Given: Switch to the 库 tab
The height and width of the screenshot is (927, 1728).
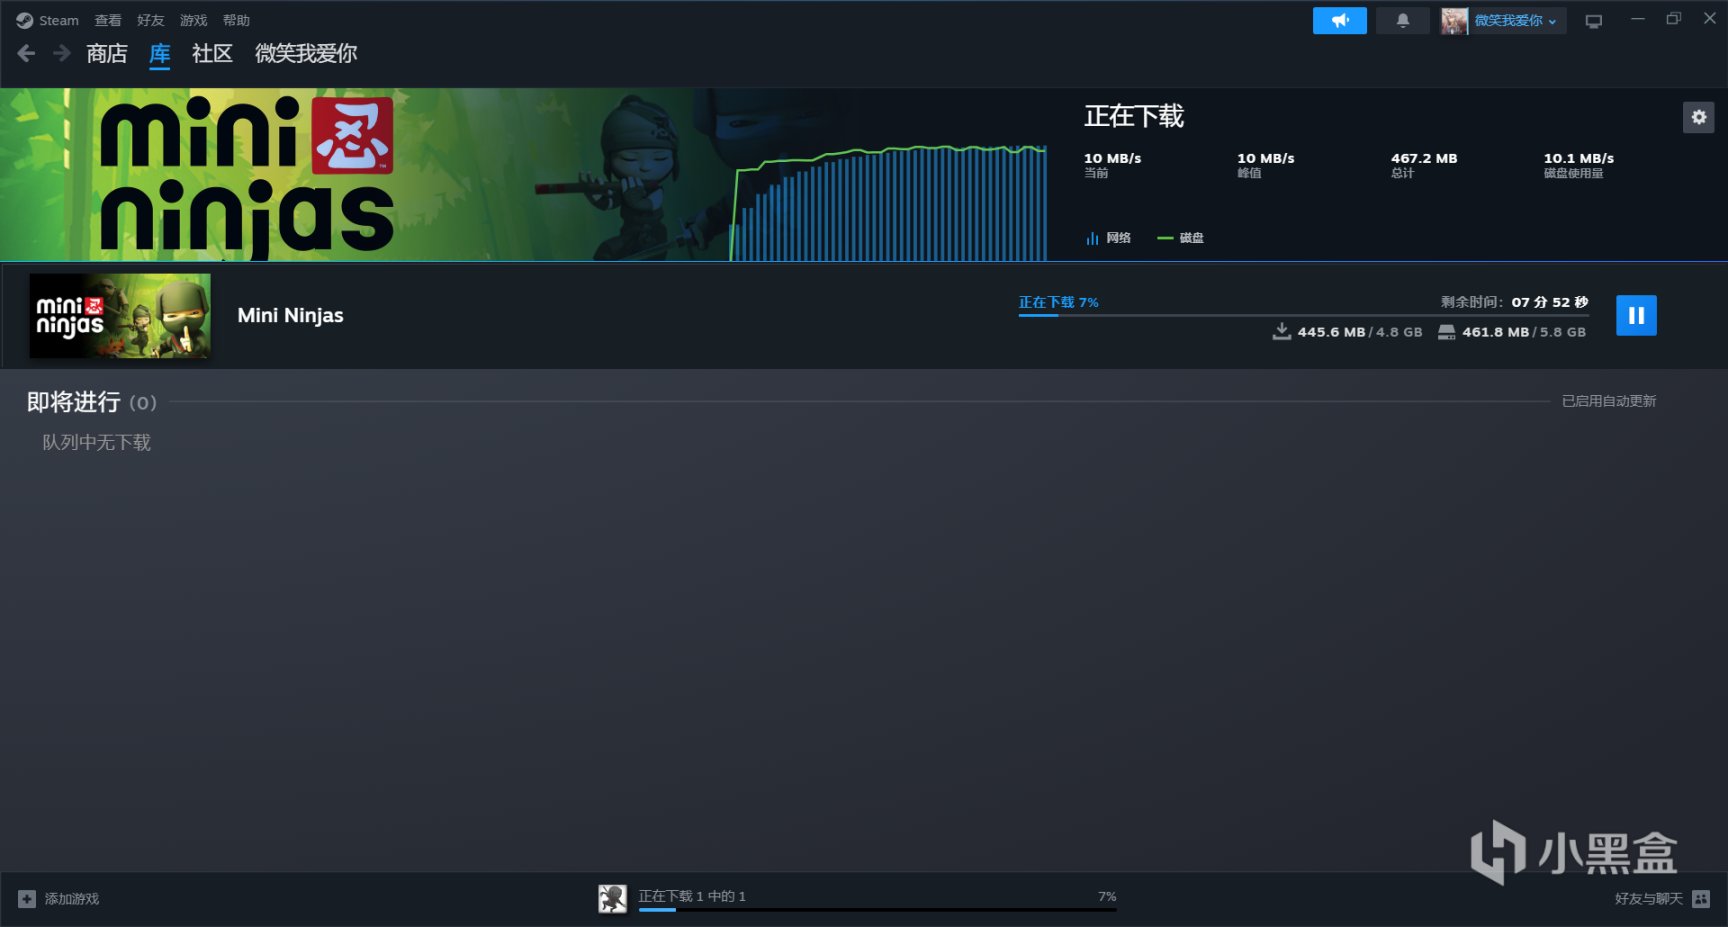Looking at the screenshot, I should pyautogui.click(x=160, y=53).
